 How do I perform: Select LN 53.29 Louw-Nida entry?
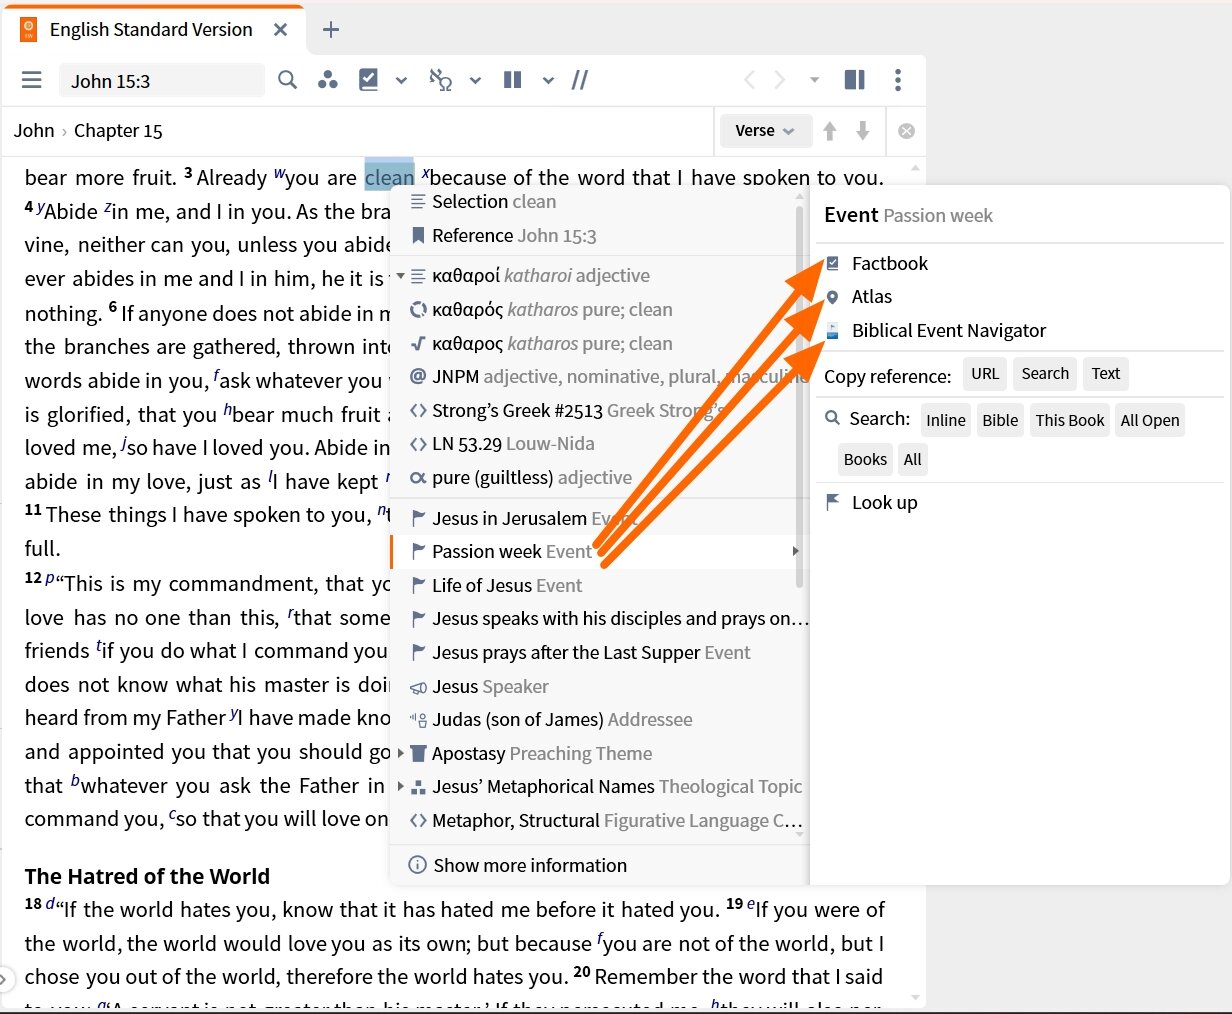point(600,444)
